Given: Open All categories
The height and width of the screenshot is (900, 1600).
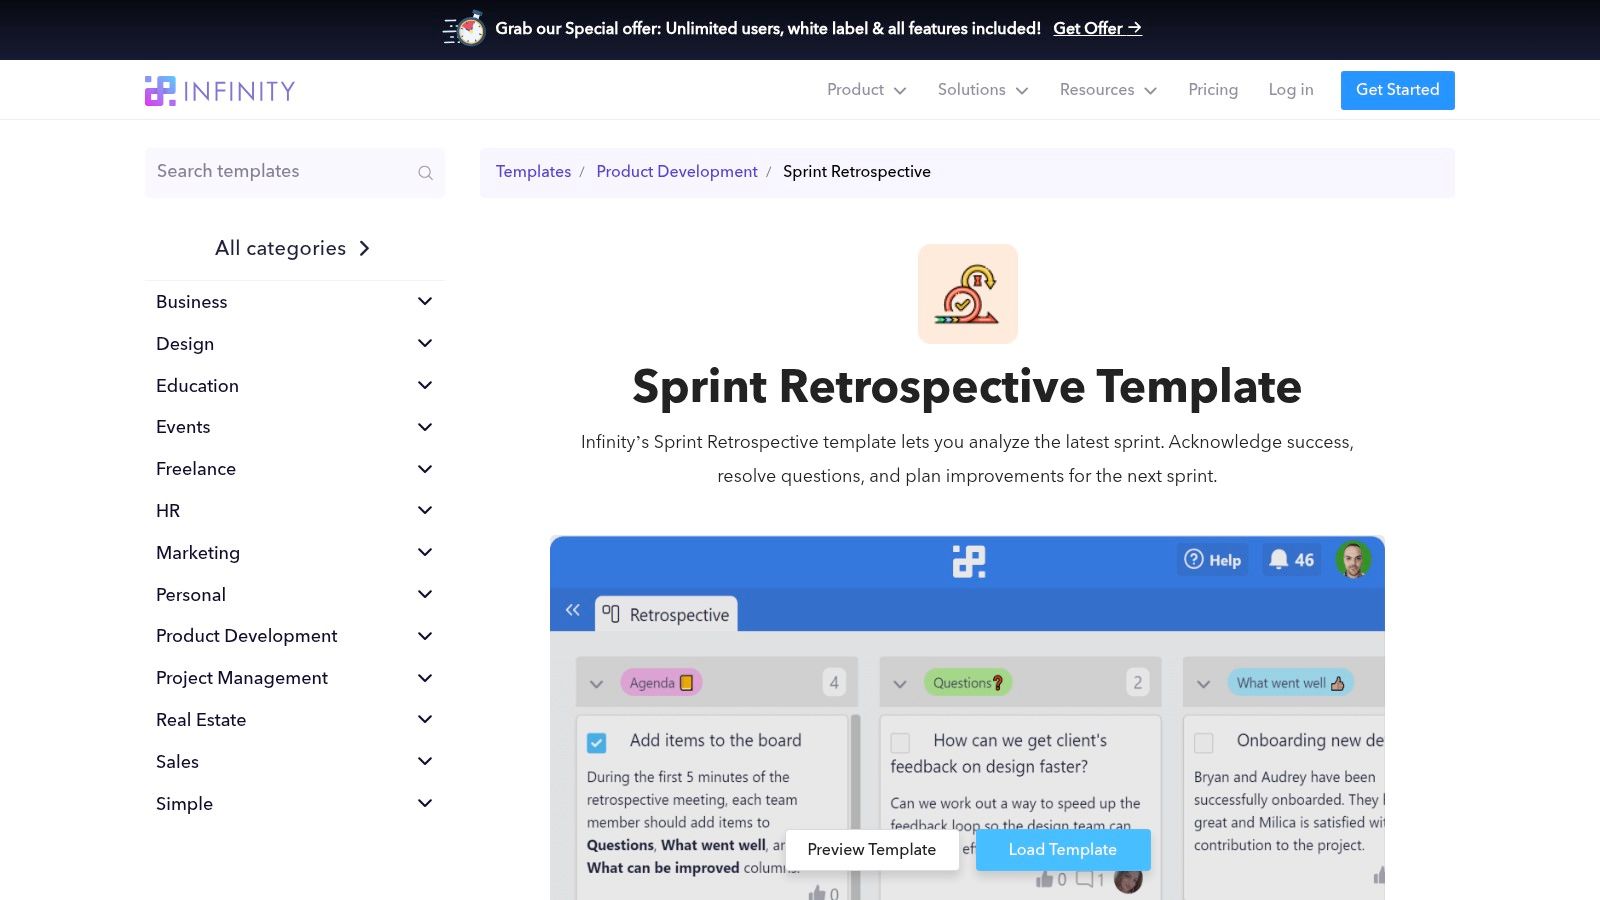Looking at the screenshot, I should point(293,248).
